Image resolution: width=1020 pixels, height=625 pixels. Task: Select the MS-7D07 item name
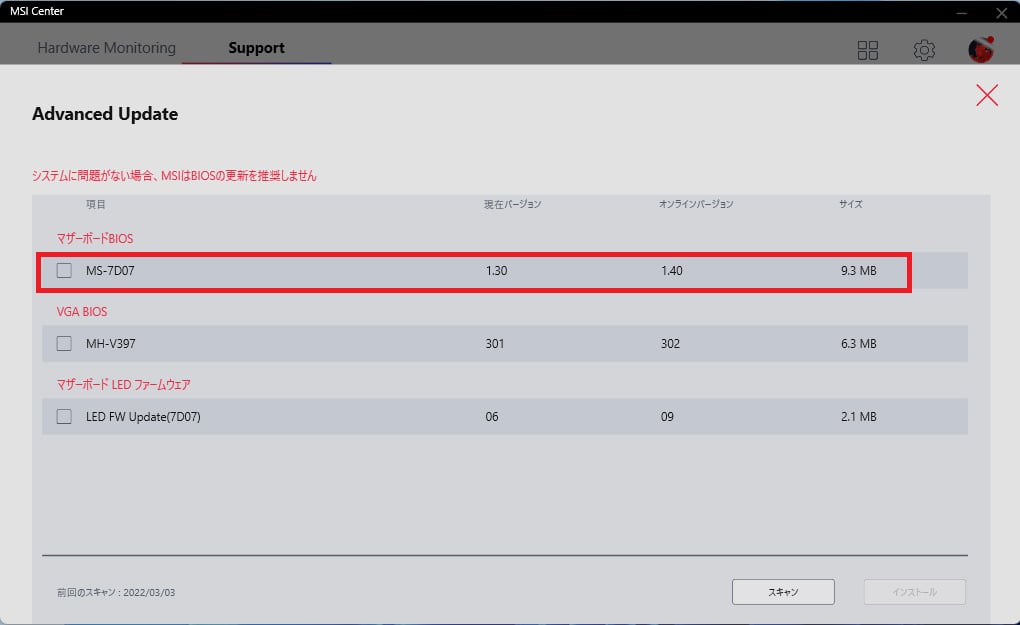(110, 271)
